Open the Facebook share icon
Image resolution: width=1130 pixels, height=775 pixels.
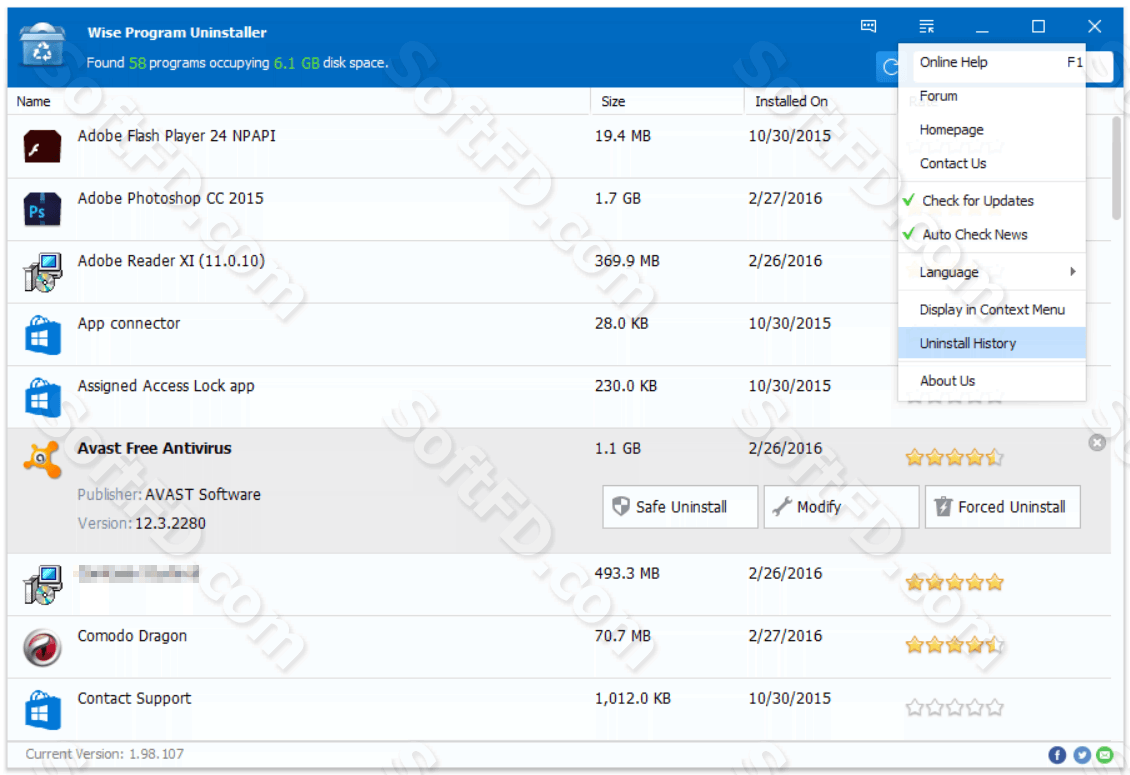pos(1056,755)
